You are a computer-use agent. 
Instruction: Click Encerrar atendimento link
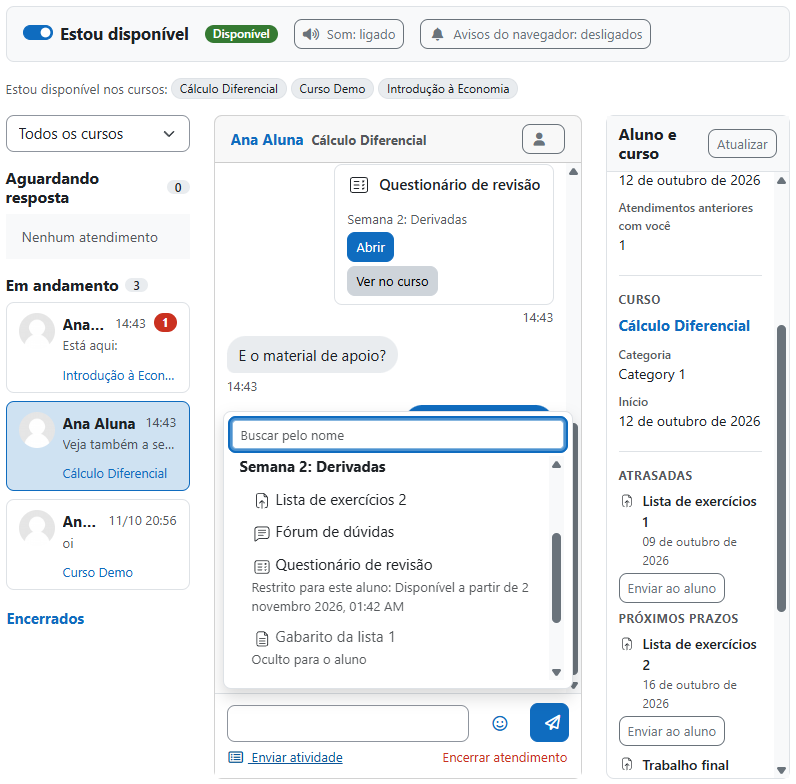[x=505, y=757]
